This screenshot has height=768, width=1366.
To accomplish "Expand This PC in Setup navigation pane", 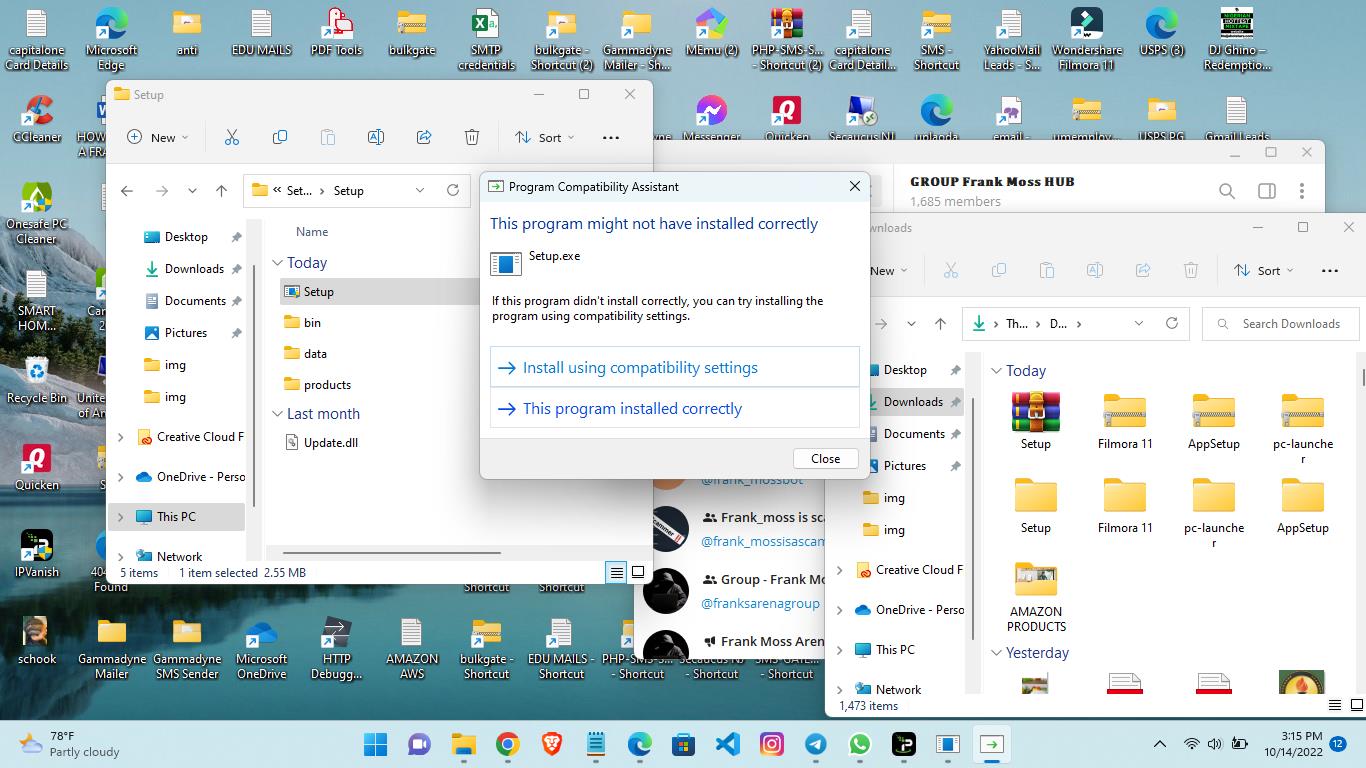I will tap(121, 517).
